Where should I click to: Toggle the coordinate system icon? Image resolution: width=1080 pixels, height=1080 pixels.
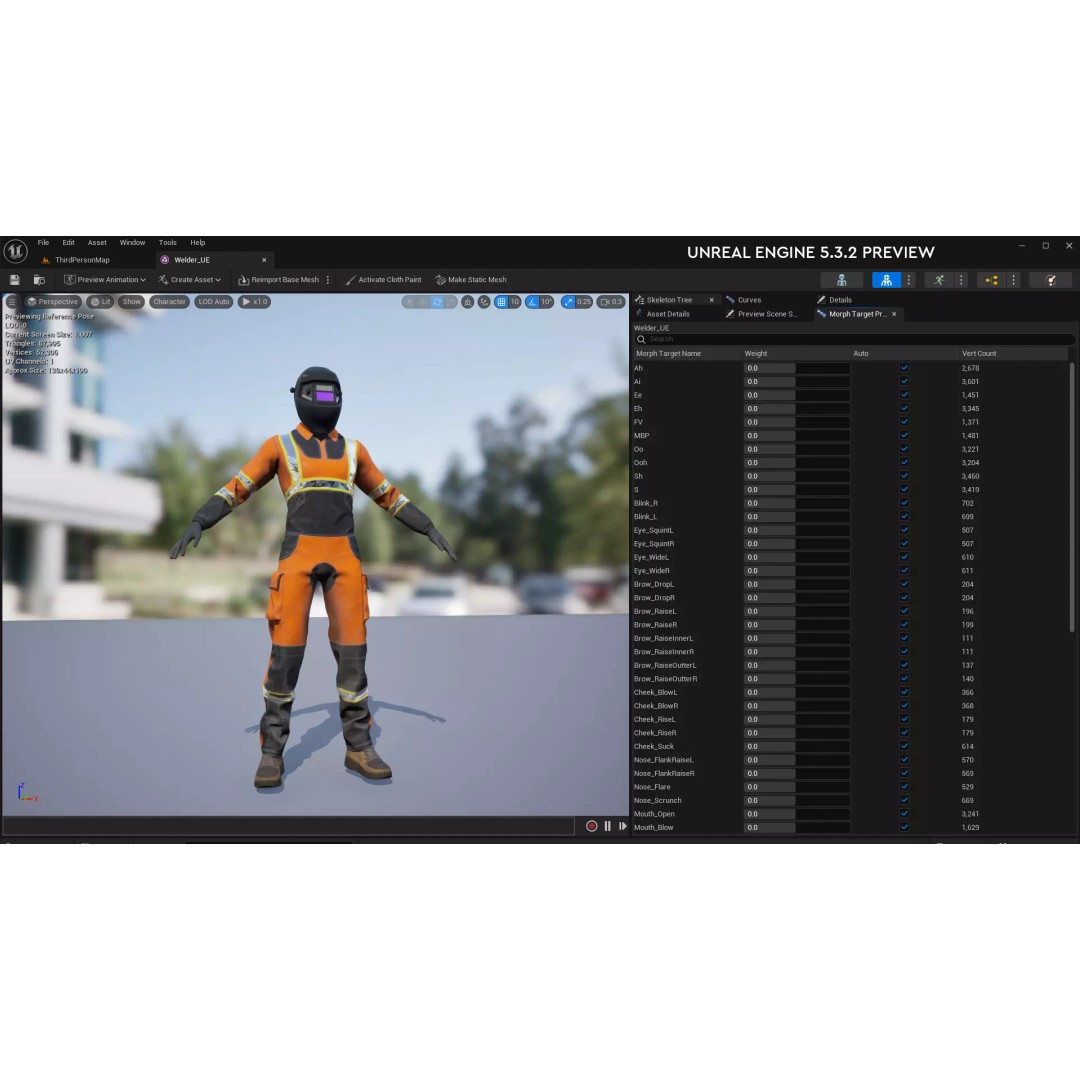coord(468,302)
